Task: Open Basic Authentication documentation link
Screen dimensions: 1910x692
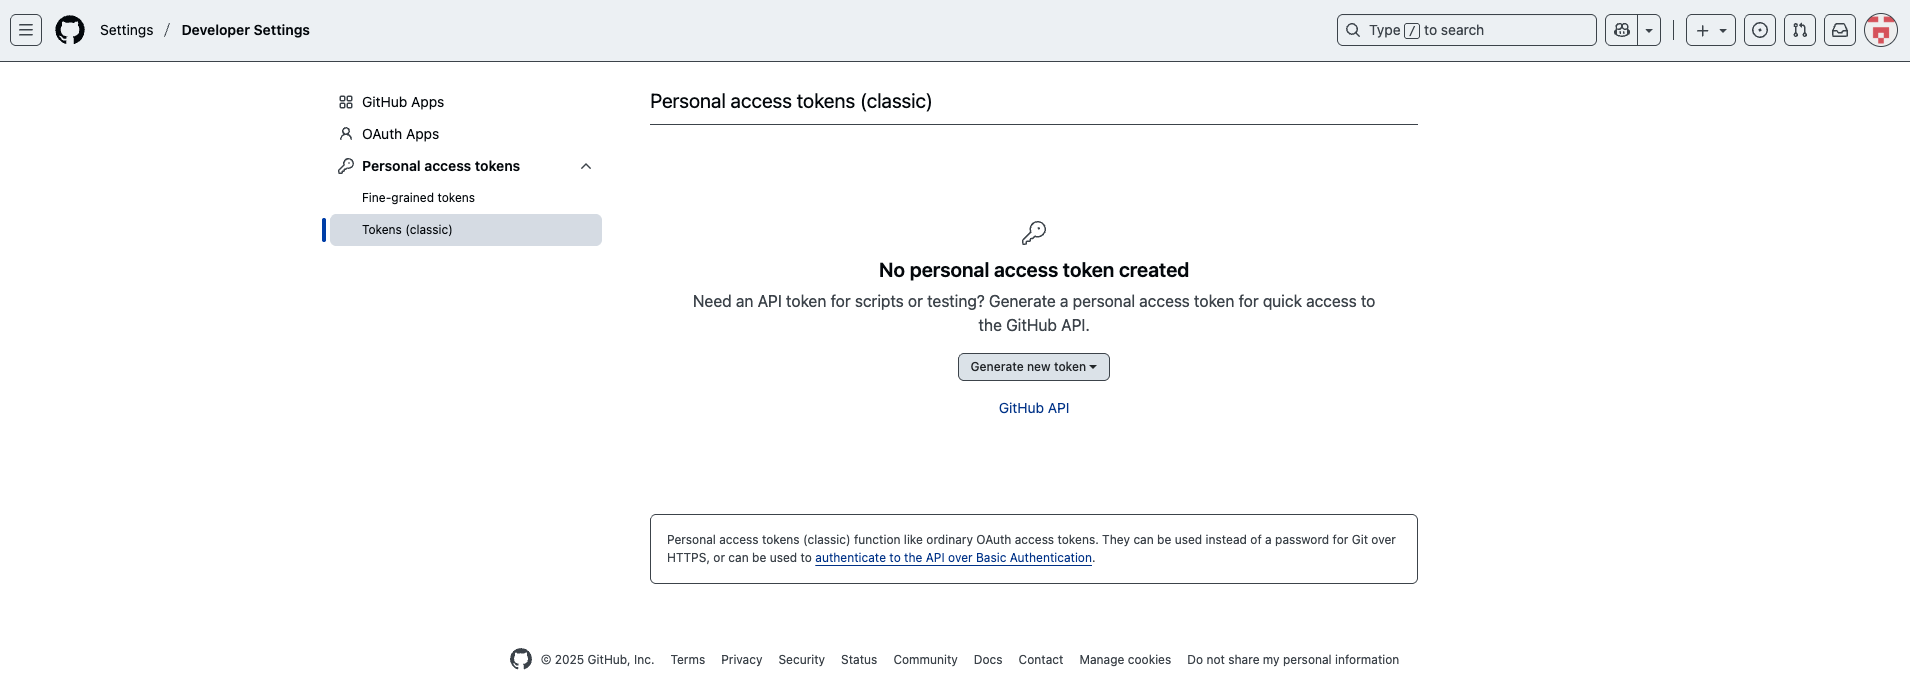Action: pos(952,558)
